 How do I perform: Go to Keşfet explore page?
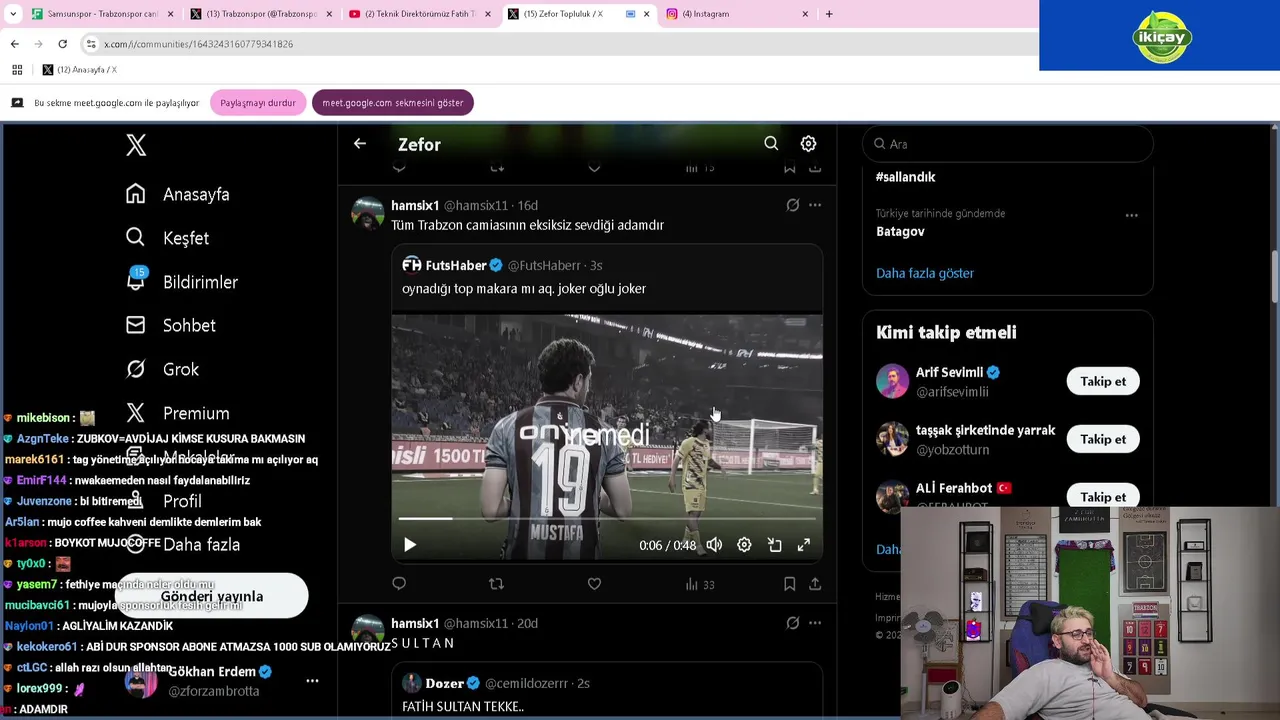coord(168,238)
